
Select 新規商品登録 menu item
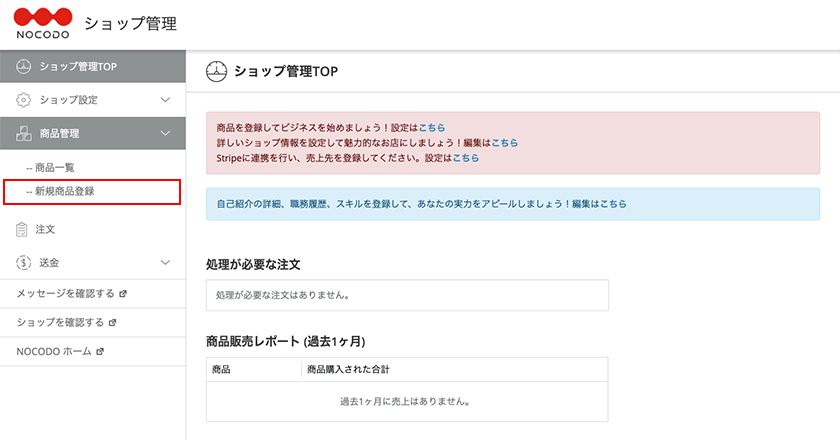tap(92, 192)
